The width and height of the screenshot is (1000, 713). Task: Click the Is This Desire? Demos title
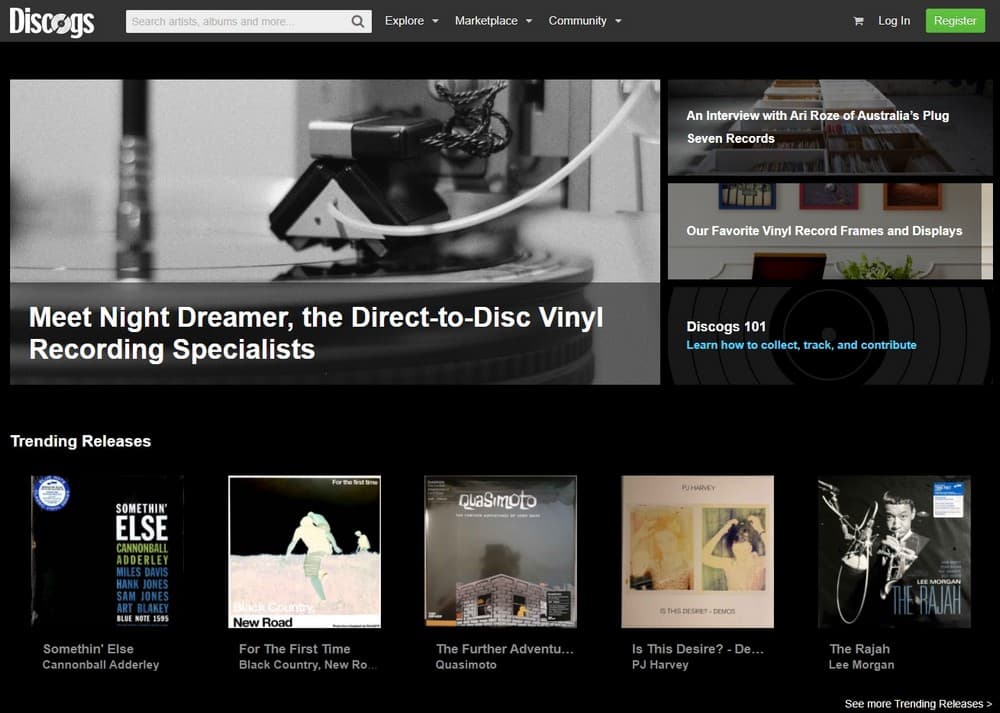(x=698, y=649)
